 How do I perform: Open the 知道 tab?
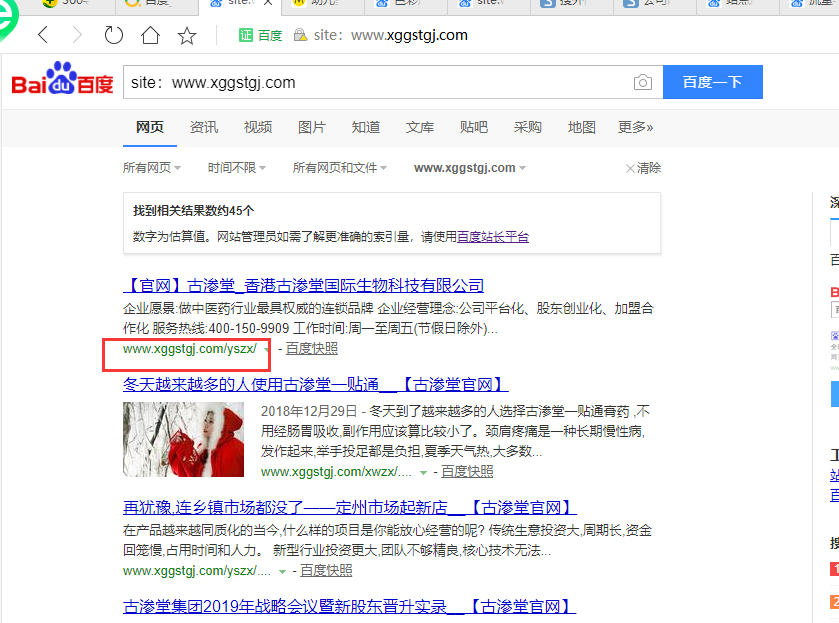click(366, 127)
